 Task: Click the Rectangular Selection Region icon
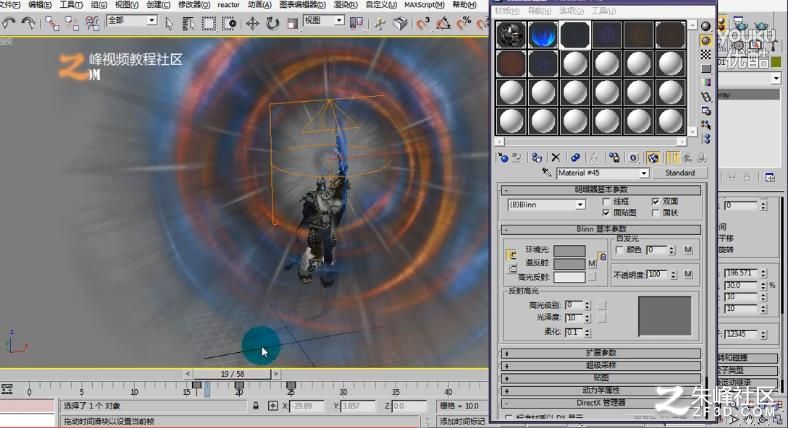coord(209,23)
